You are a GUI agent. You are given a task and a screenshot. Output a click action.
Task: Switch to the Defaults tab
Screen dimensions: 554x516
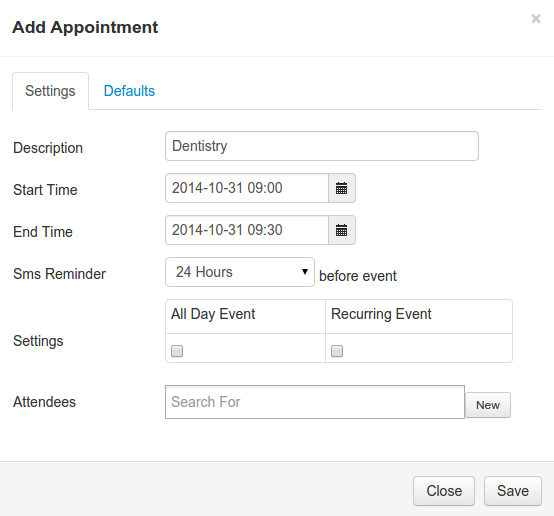point(129,91)
